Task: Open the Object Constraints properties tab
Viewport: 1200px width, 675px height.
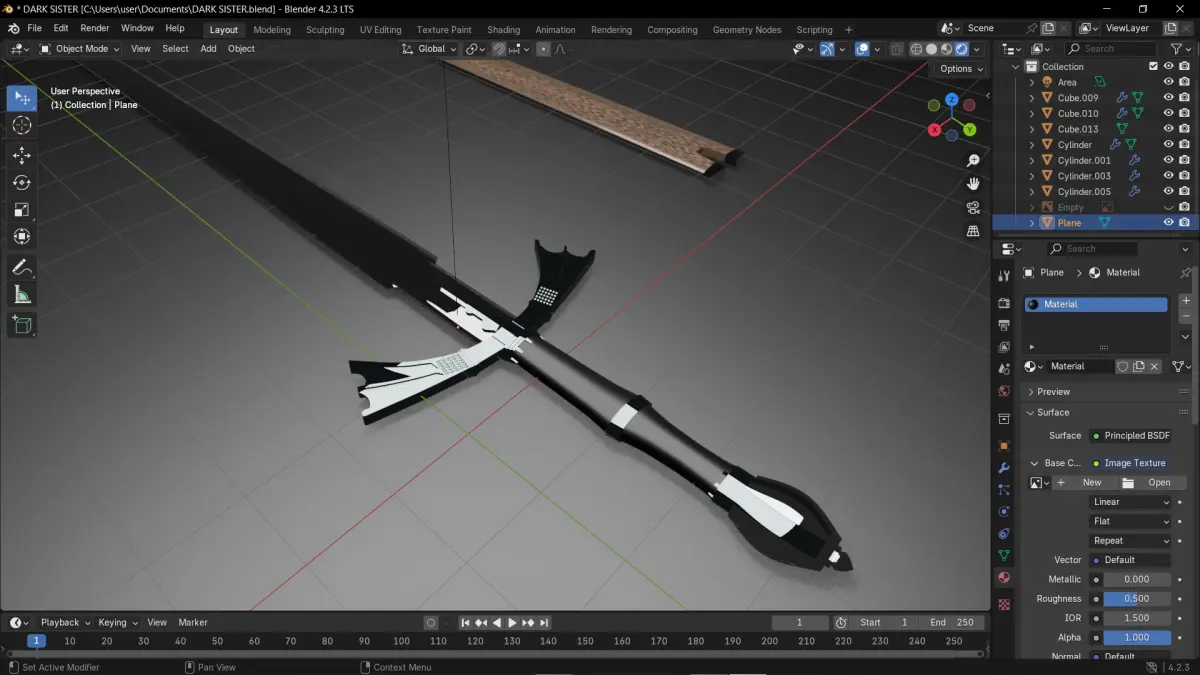Action: pyautogui.click(x=1004, y=533)
